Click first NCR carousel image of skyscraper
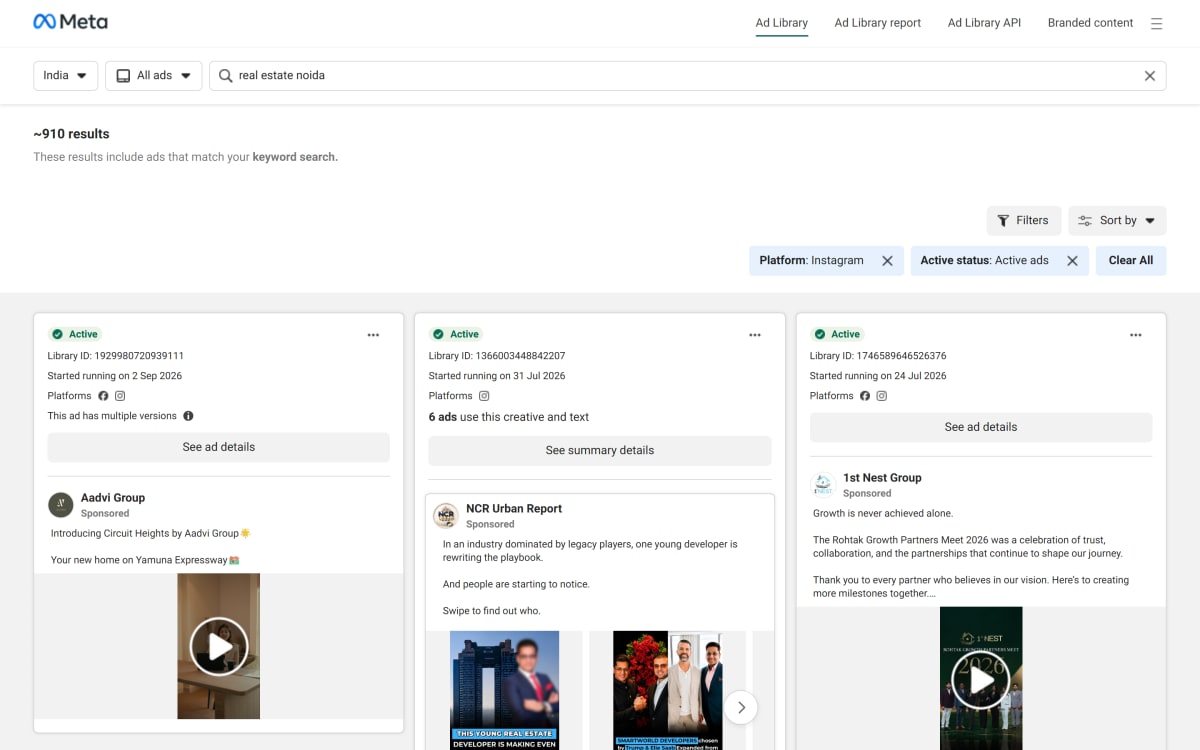 (504, 690)
